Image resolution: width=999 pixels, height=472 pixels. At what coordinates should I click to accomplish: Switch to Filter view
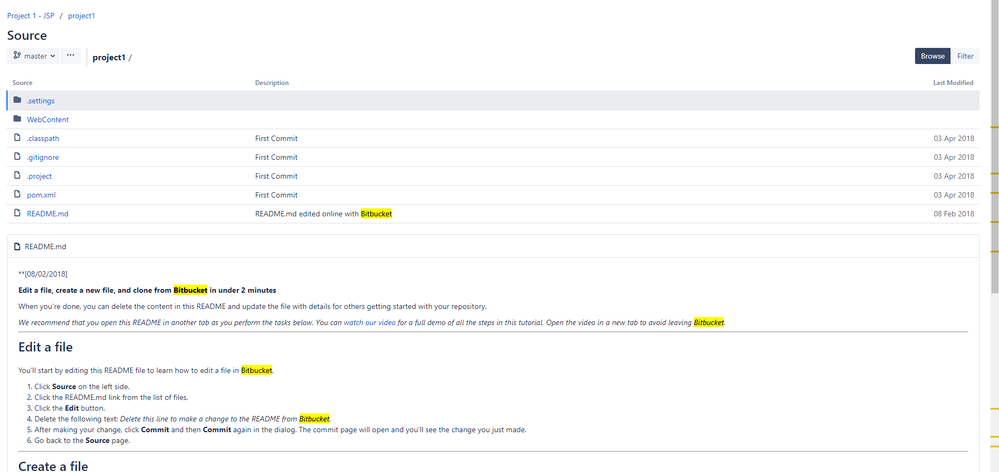965,56
